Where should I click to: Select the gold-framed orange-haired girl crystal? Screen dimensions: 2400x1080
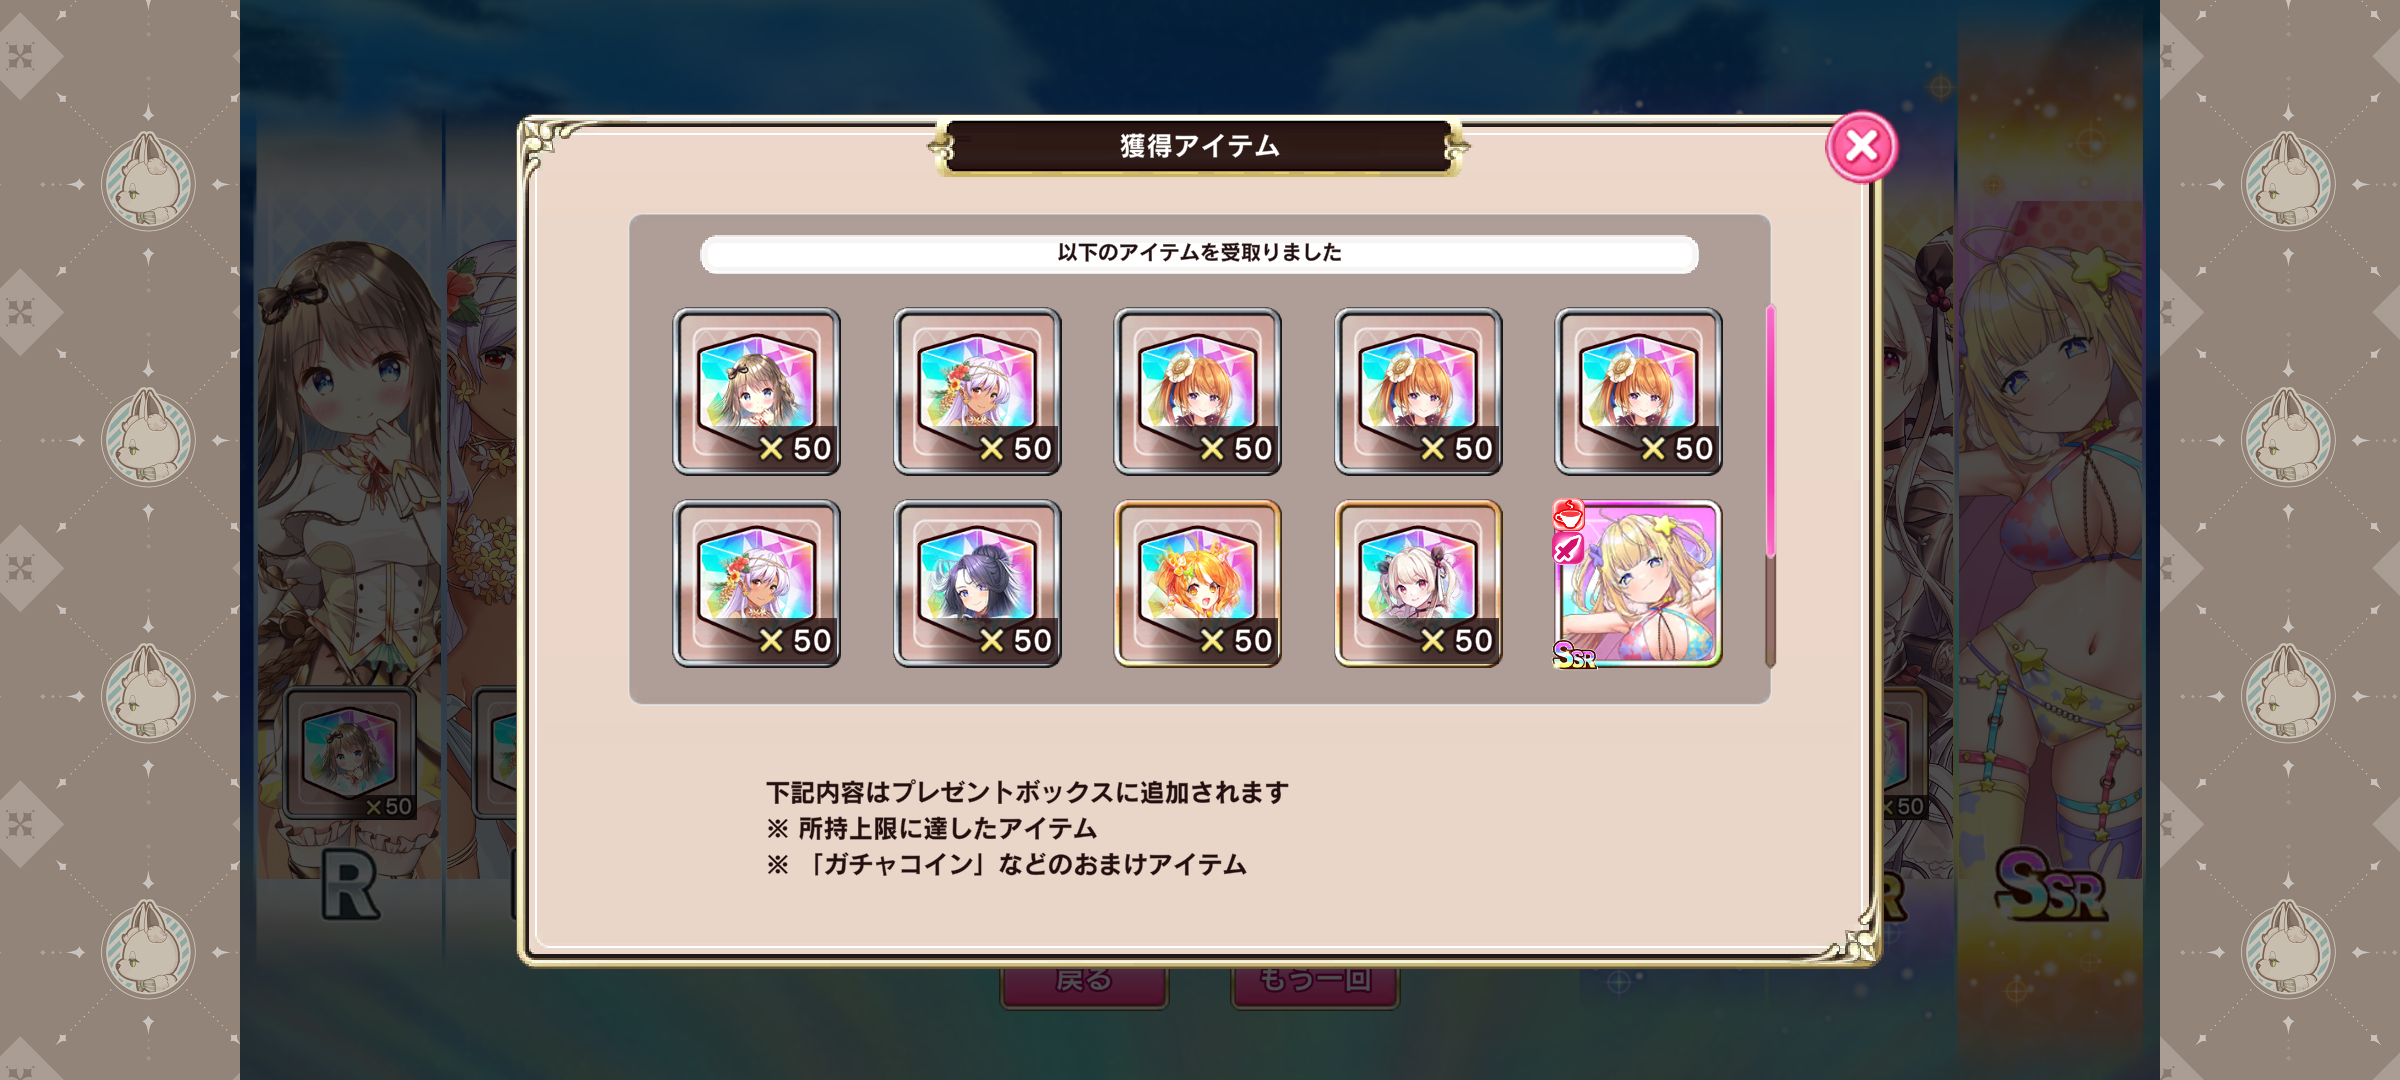(1198, 584)
